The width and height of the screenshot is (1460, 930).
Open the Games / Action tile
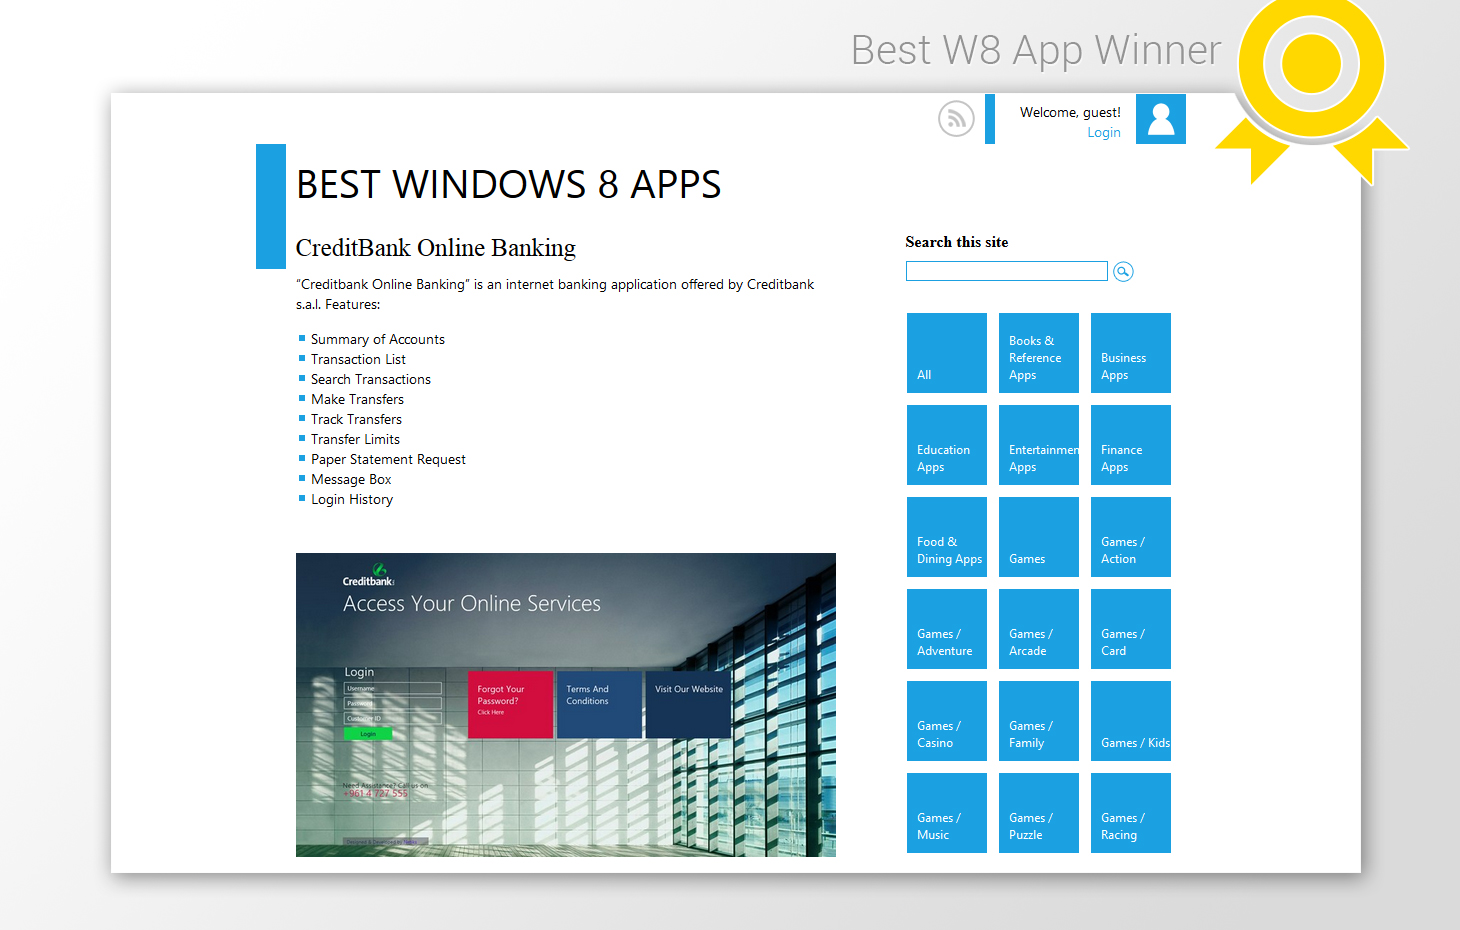(x=1131, y=537)
